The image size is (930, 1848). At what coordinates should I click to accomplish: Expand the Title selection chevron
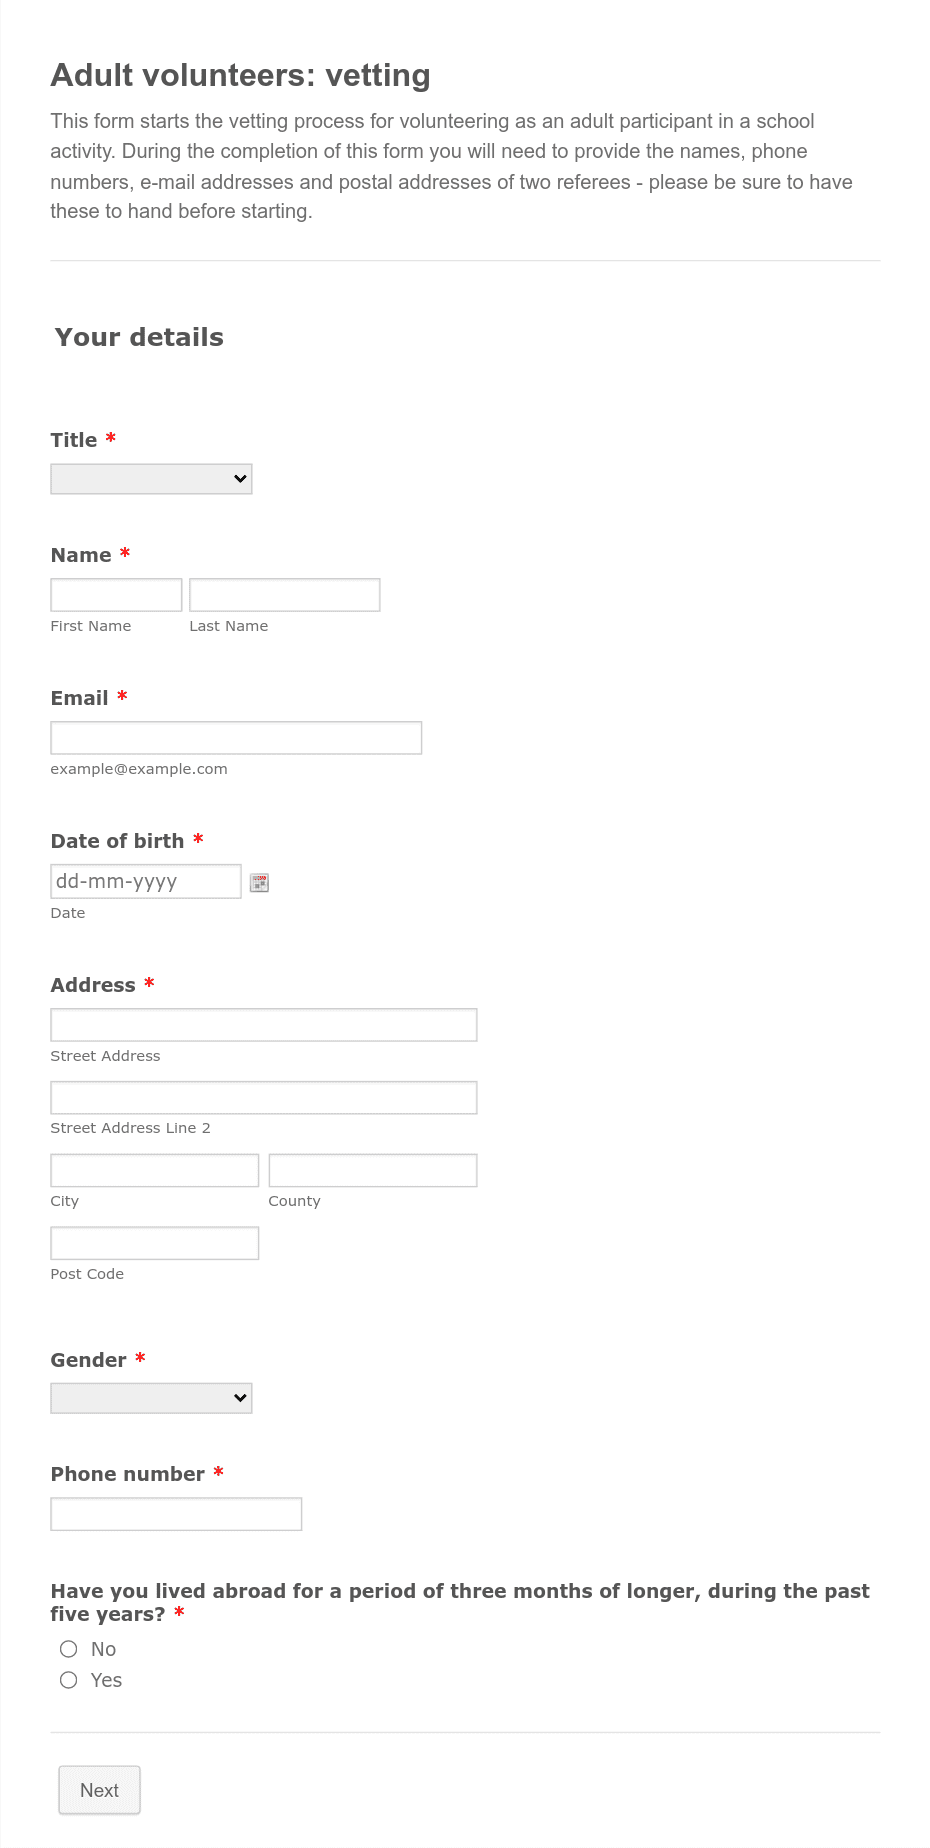point(239,478)
